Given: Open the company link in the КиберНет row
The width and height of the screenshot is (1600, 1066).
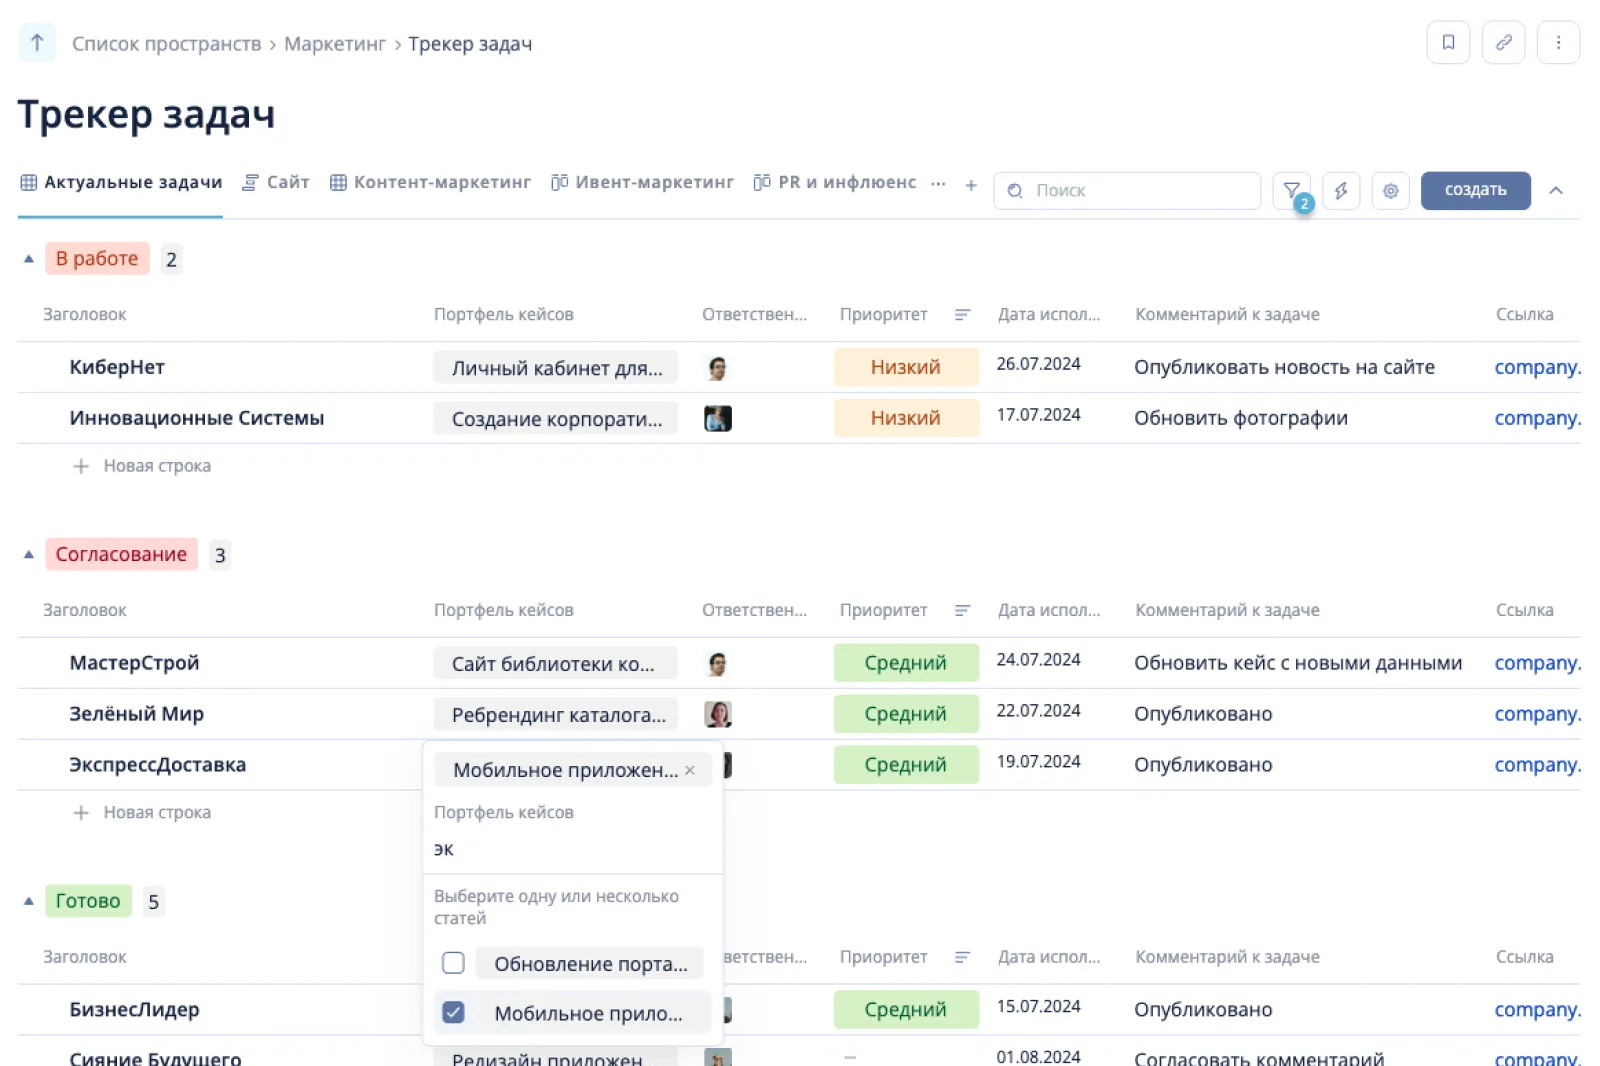Looking at the screenshot, I should [x=1536, y=367].
